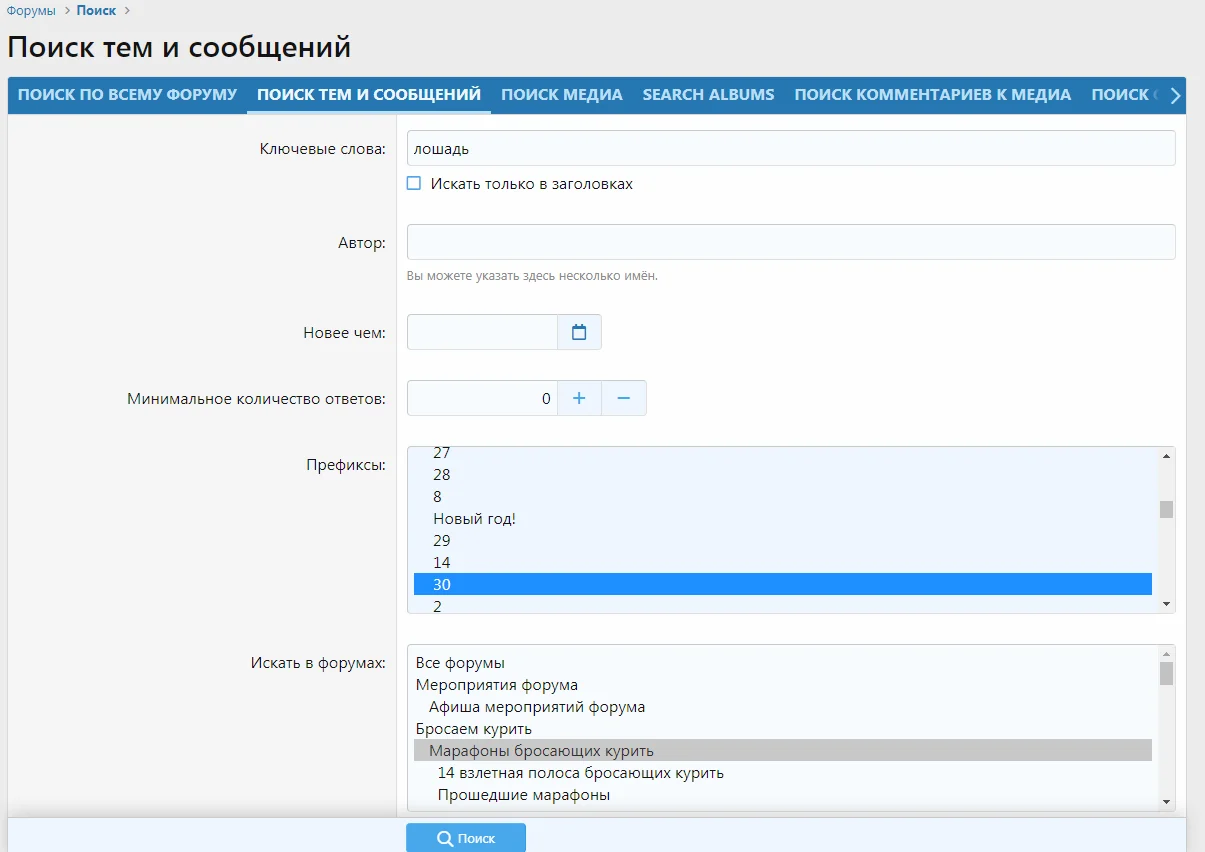Image resolution: width=1205 pixels, height=852 pixels.
Task: Increase minimum replies with plus button
Action: [x=579, y=398]
